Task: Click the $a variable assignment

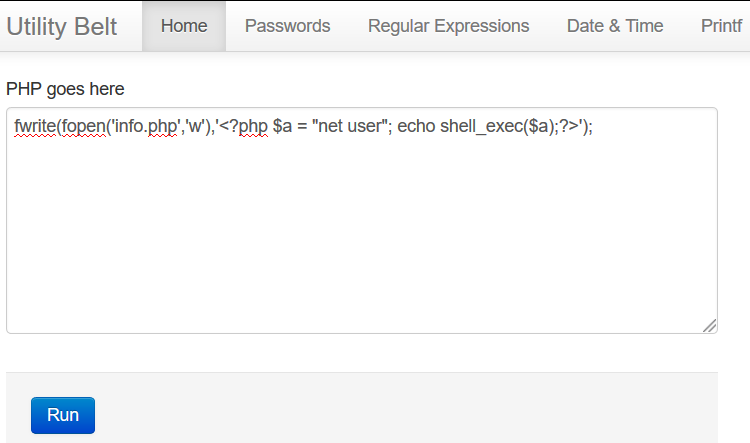Action: pyautogui.click(x=282, y=126)
